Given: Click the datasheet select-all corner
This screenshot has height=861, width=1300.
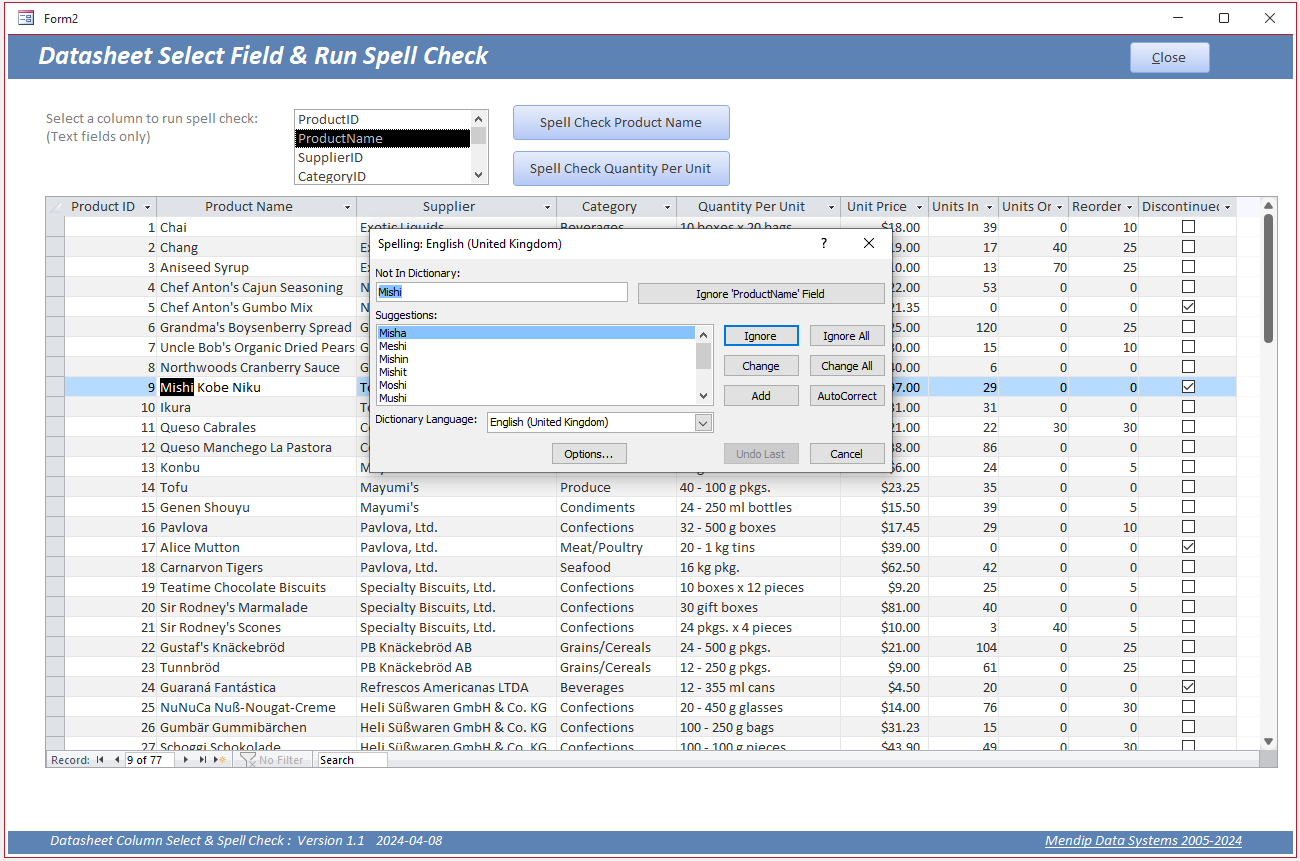Looking at the screenshot, I should click(55, 207).
